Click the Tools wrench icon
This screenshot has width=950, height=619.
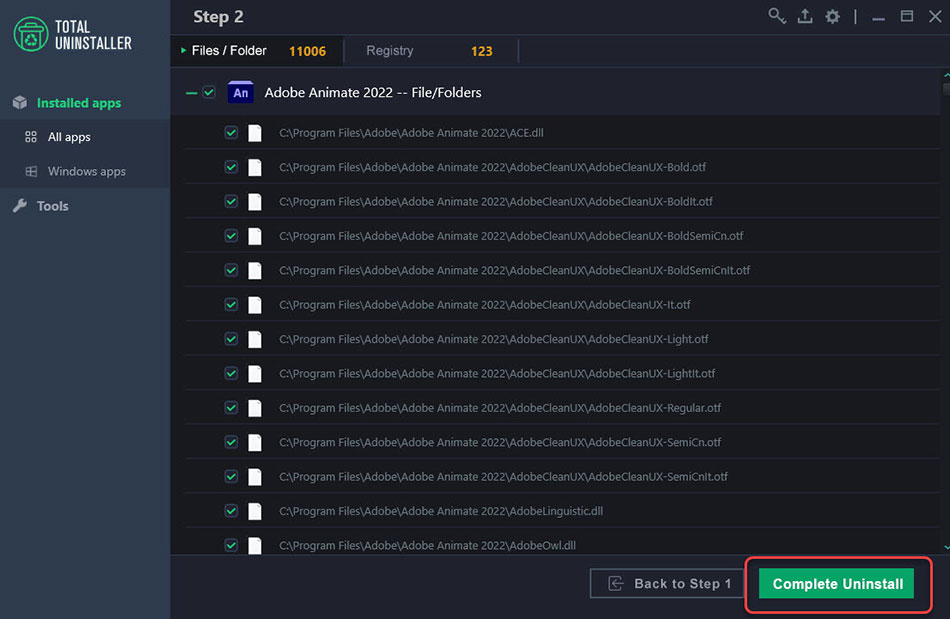point(20,206)
